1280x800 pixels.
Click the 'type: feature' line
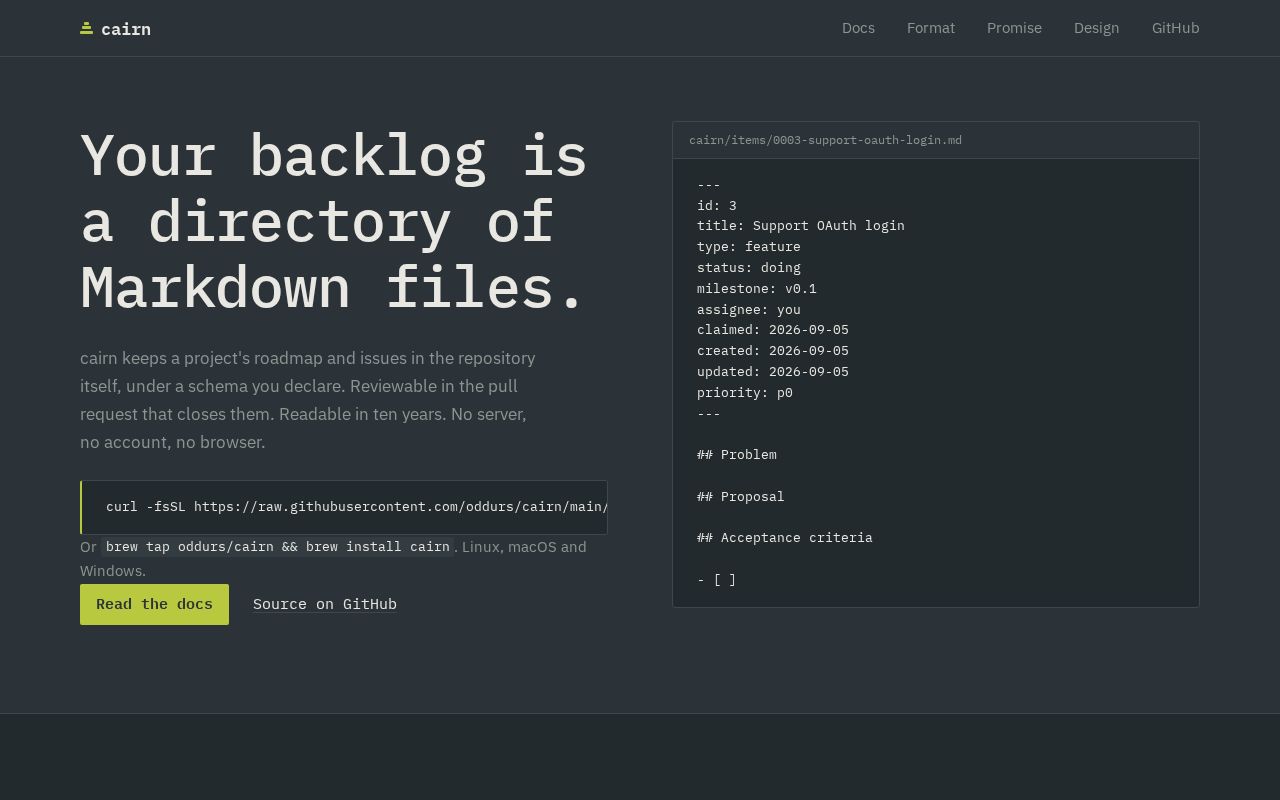[749, 247]
